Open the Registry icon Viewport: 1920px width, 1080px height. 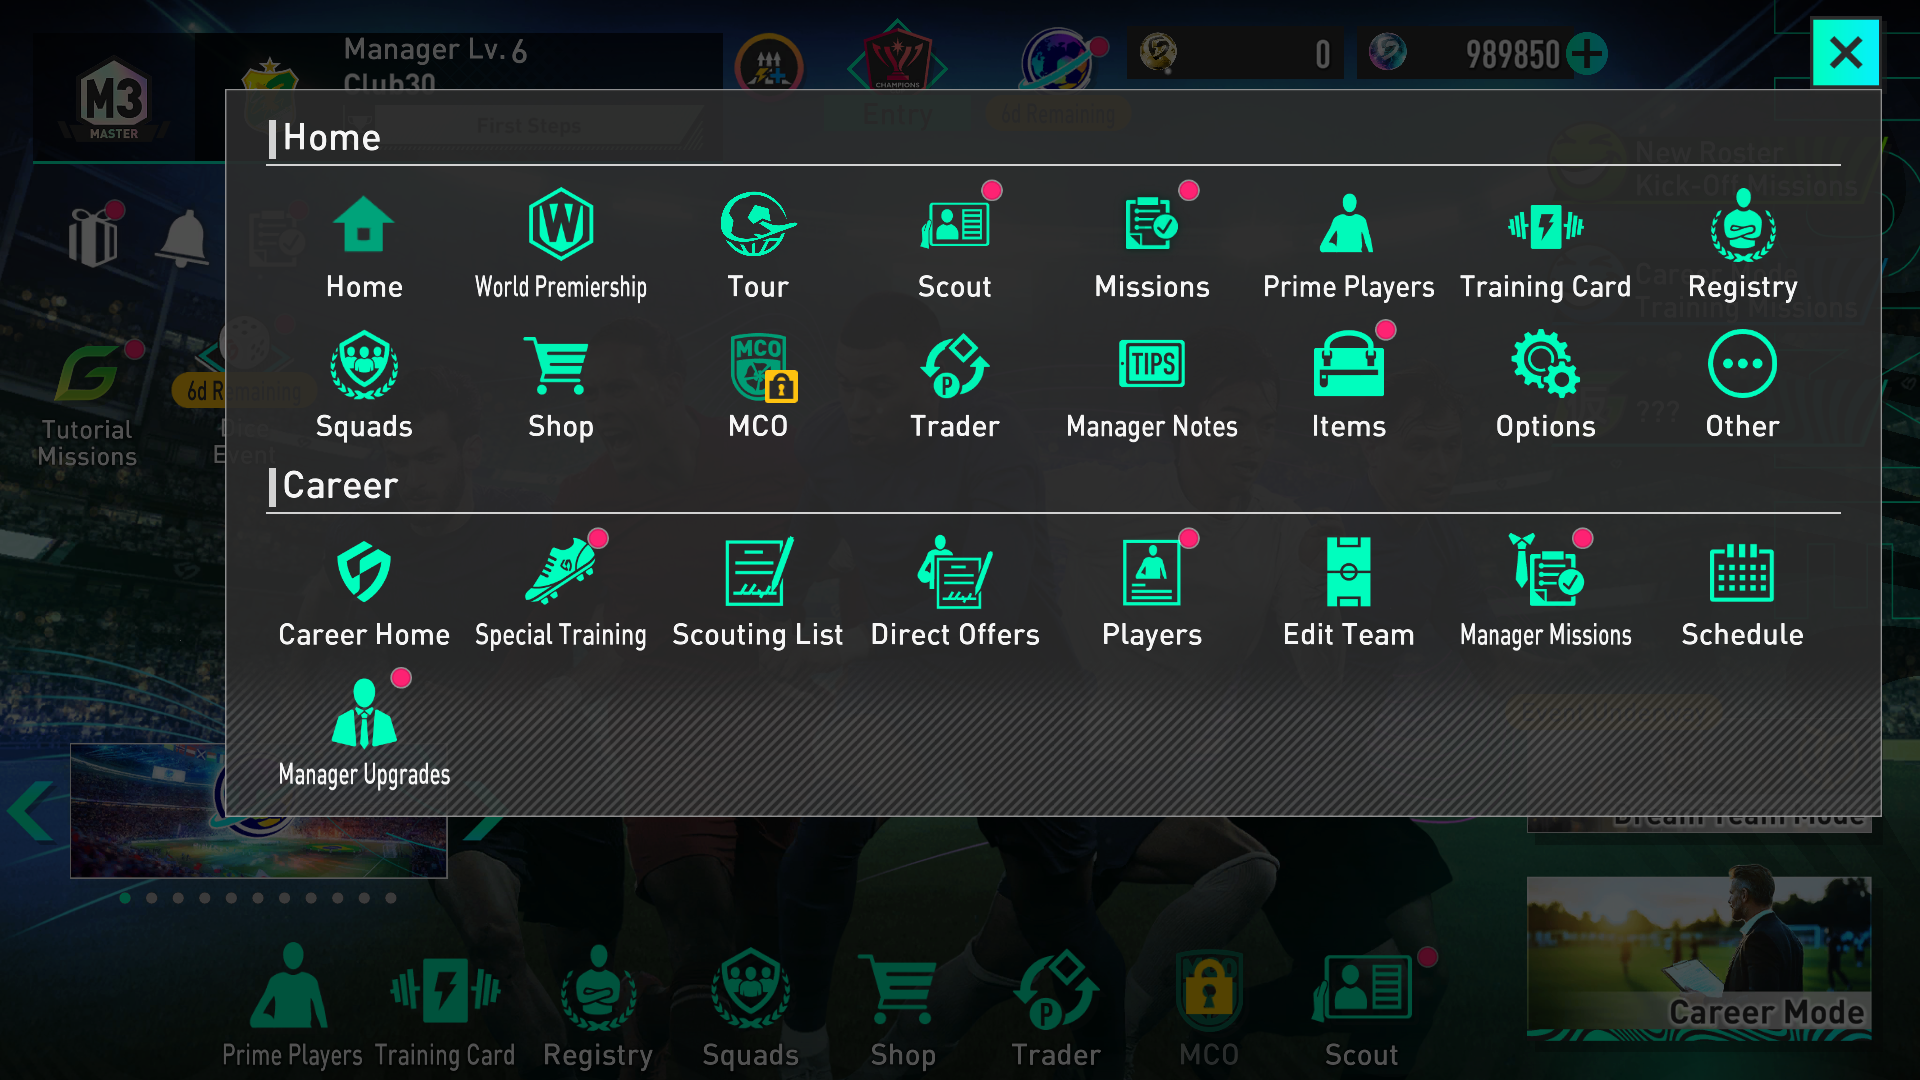(1742, 226)
